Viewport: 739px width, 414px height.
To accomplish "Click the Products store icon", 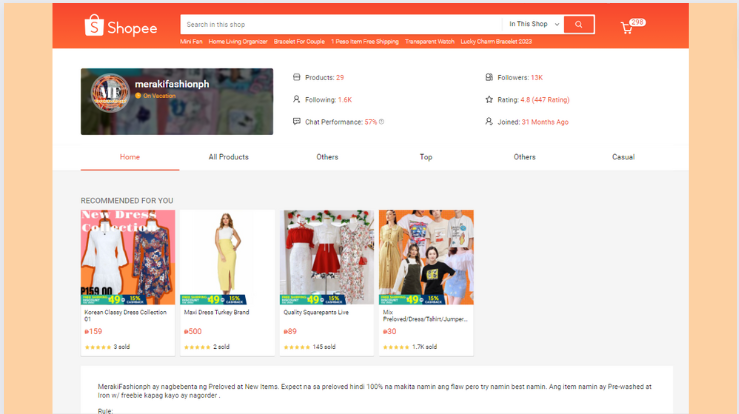I will point(296,77).
